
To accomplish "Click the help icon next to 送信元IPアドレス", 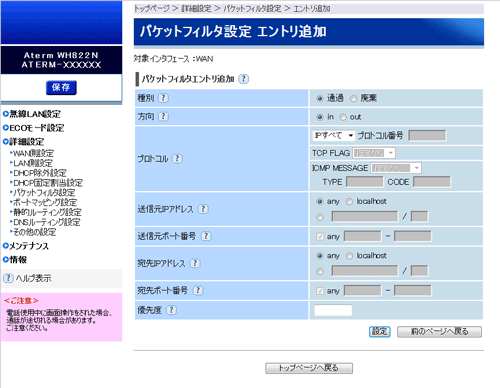I will (203, 209).
